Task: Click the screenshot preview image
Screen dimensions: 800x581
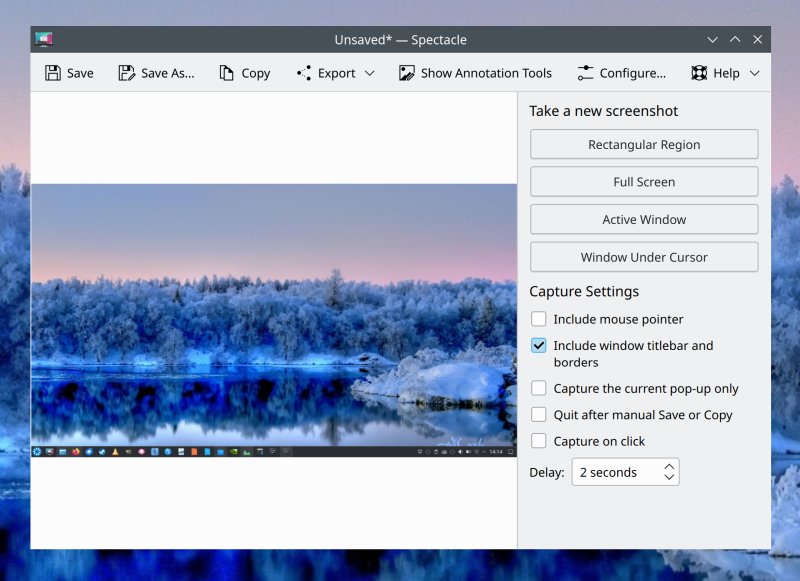Action: click(x=273, y=320)
